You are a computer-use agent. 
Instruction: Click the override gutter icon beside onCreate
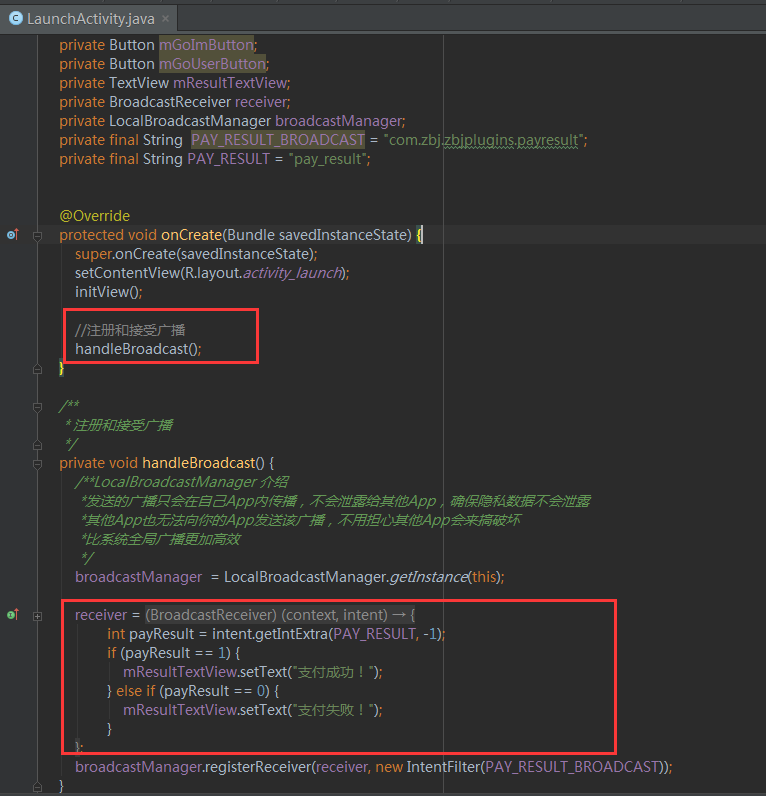click(x=13, y=235)
